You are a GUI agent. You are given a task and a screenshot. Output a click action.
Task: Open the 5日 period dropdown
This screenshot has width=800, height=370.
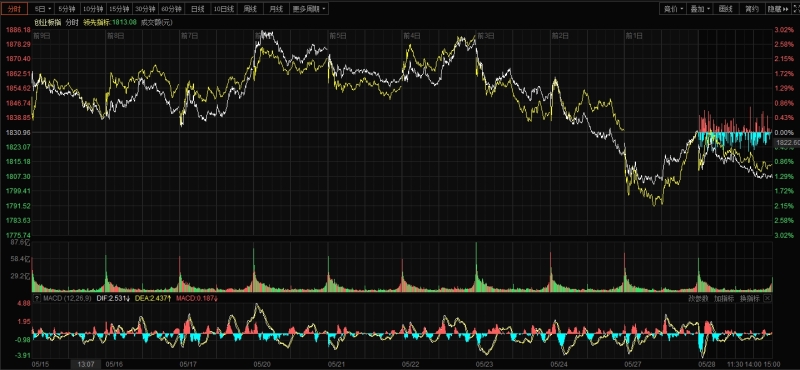(x=42, y=9)
